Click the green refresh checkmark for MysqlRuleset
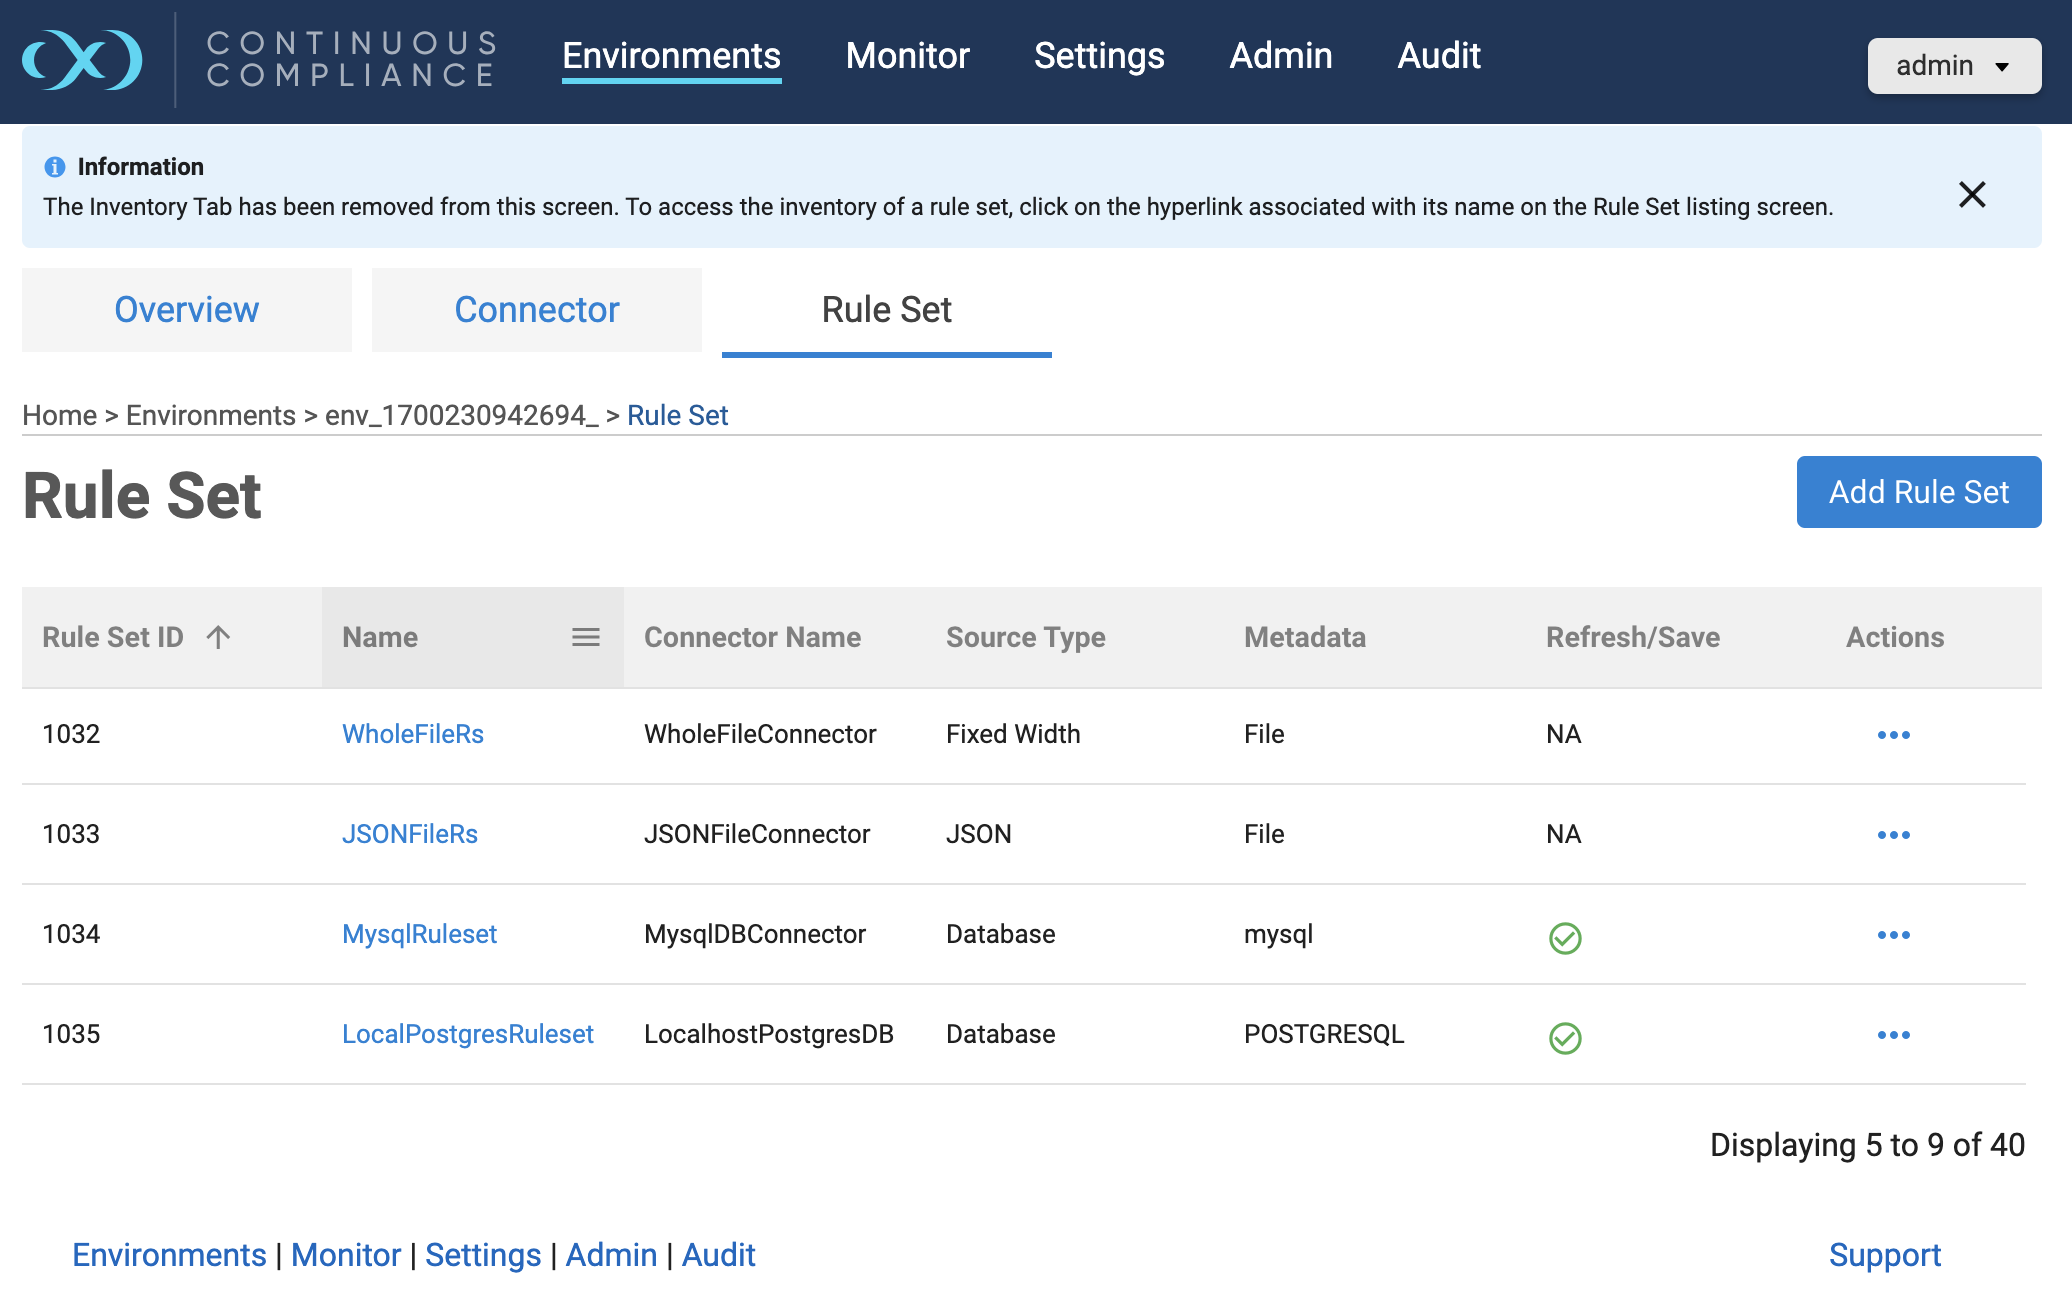Screen dimensions: 2072x1300 point(1564,938)
